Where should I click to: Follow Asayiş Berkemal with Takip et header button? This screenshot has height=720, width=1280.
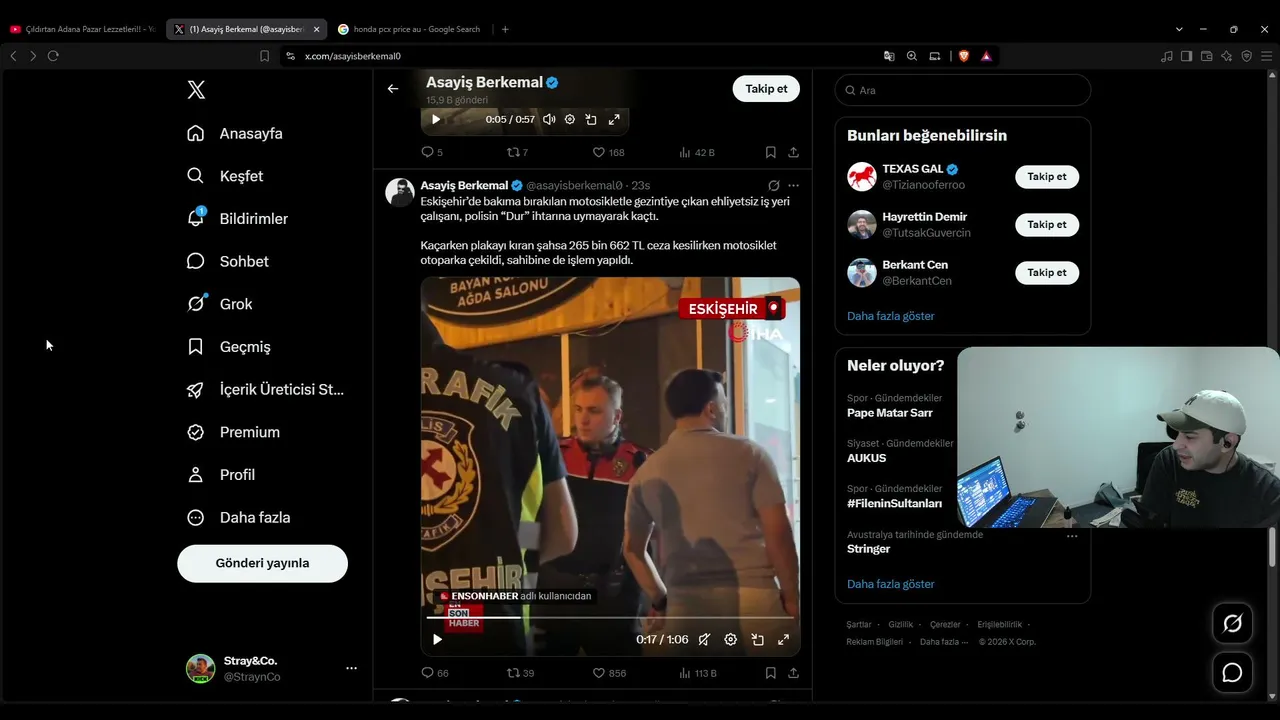click(766, 89)
